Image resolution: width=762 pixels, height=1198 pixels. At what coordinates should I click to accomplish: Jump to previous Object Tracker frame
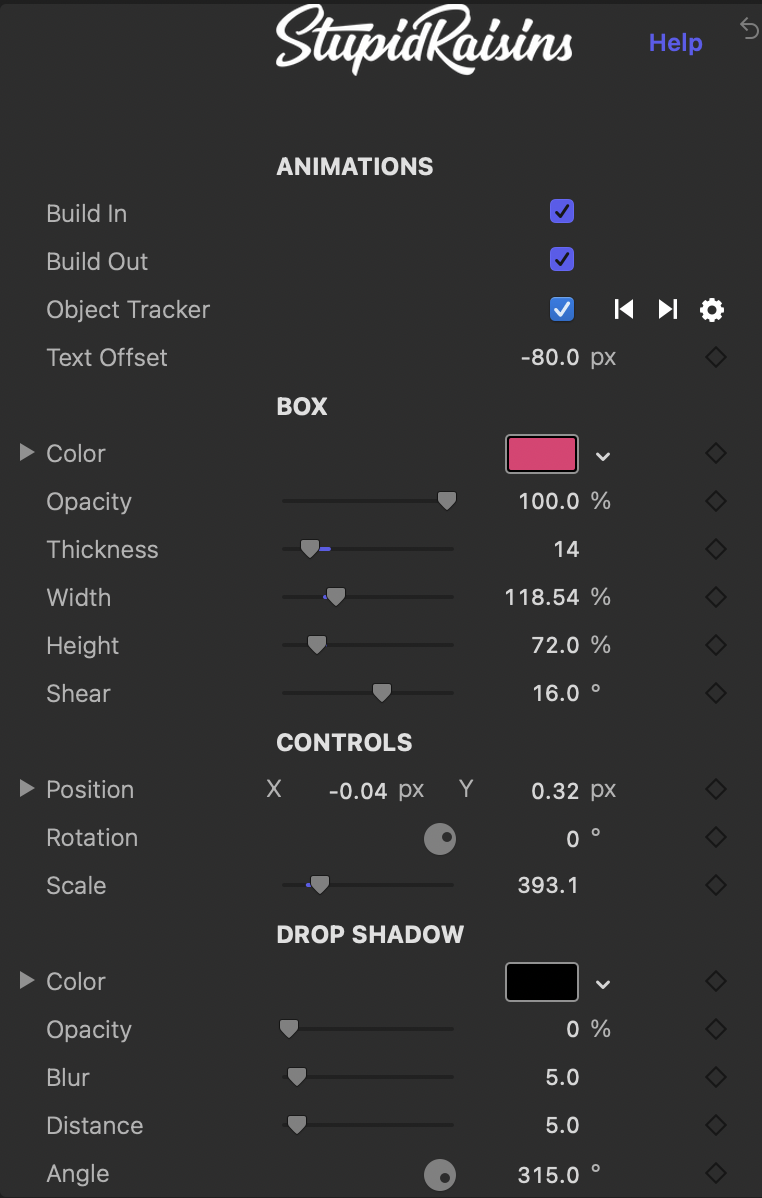click(624, 309)
